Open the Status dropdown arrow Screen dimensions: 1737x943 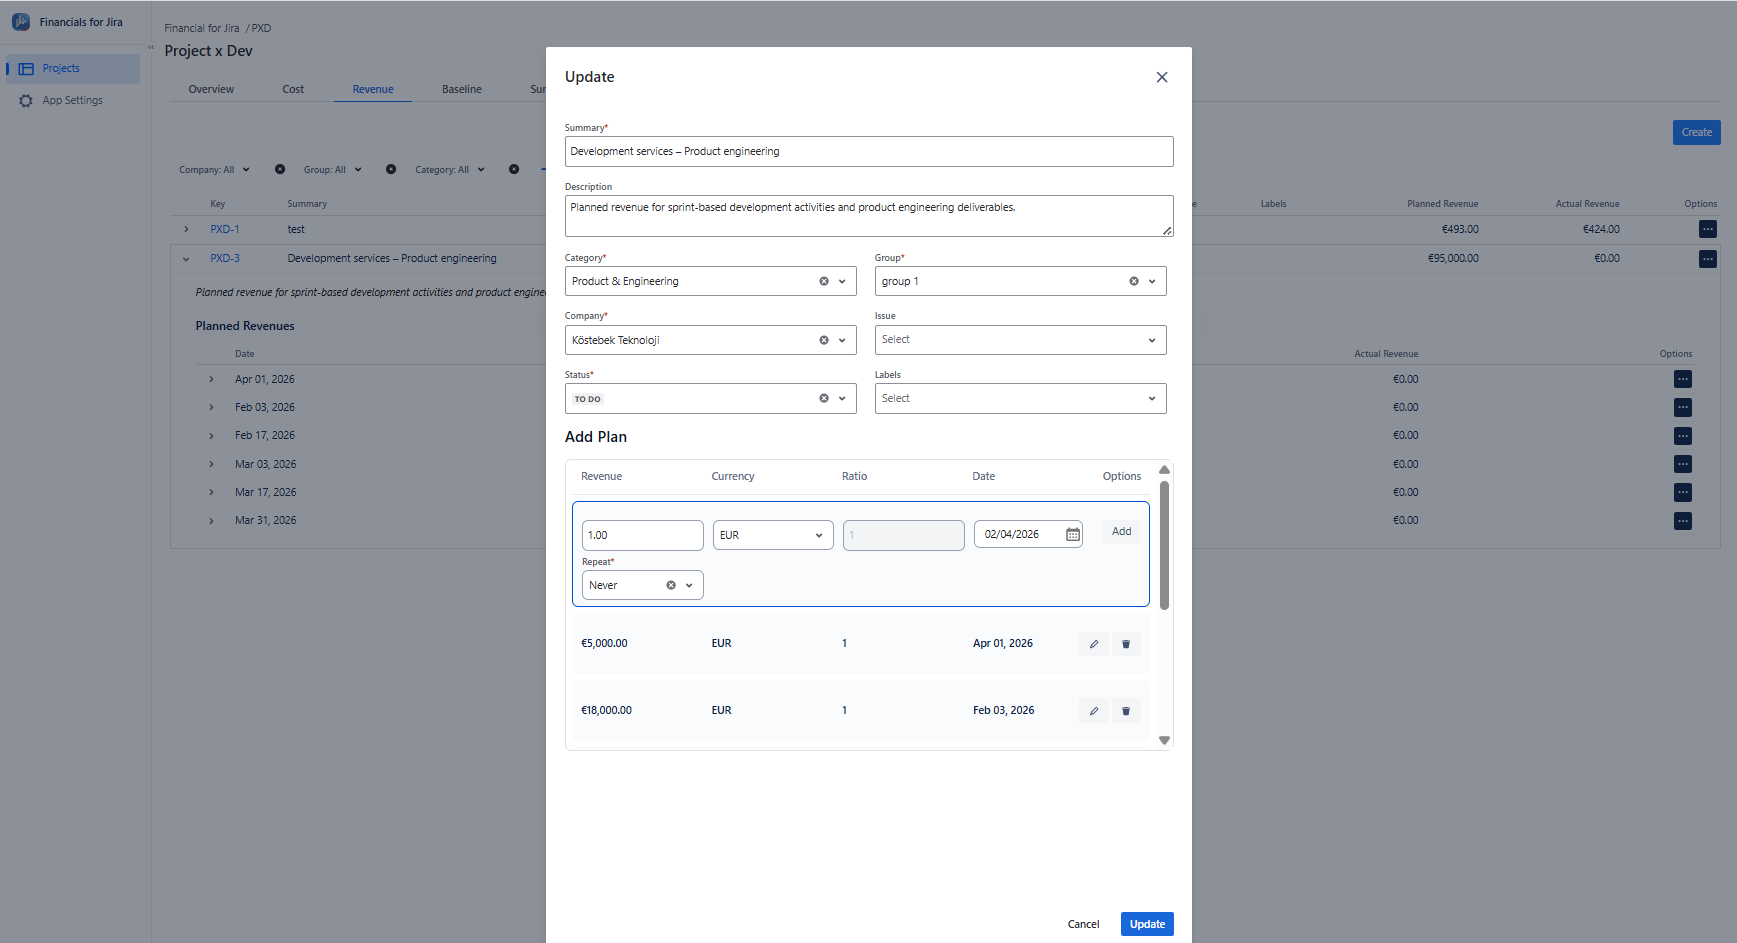tap(842, 399)
